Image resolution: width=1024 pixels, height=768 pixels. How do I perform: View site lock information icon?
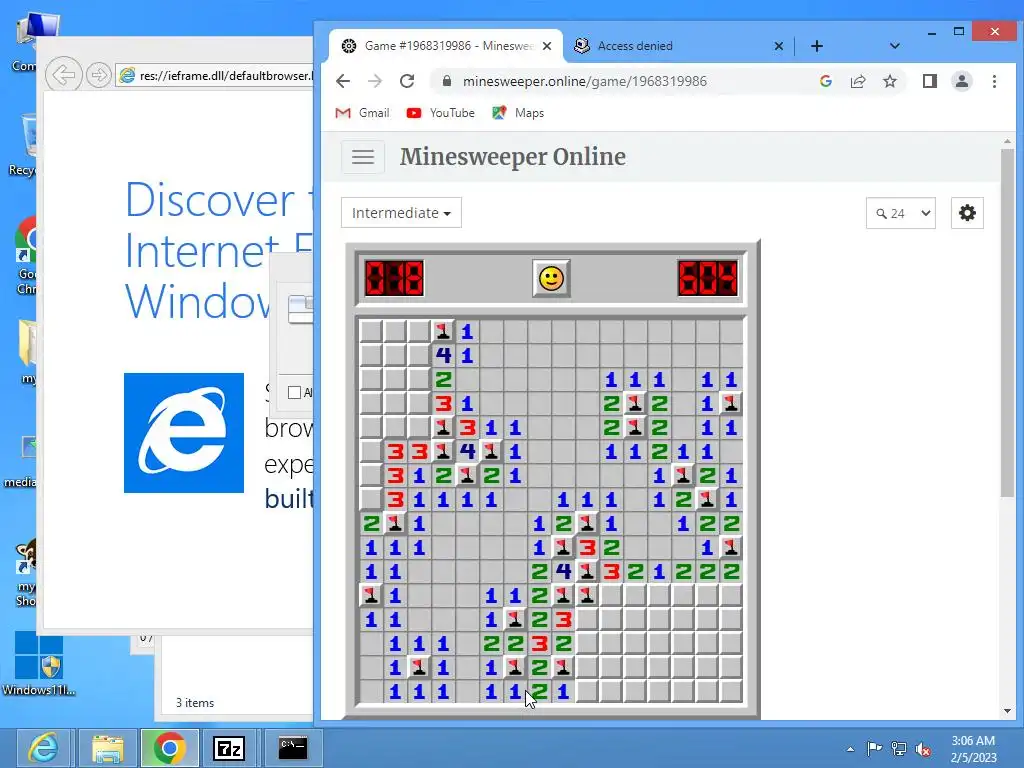(447, 81)
